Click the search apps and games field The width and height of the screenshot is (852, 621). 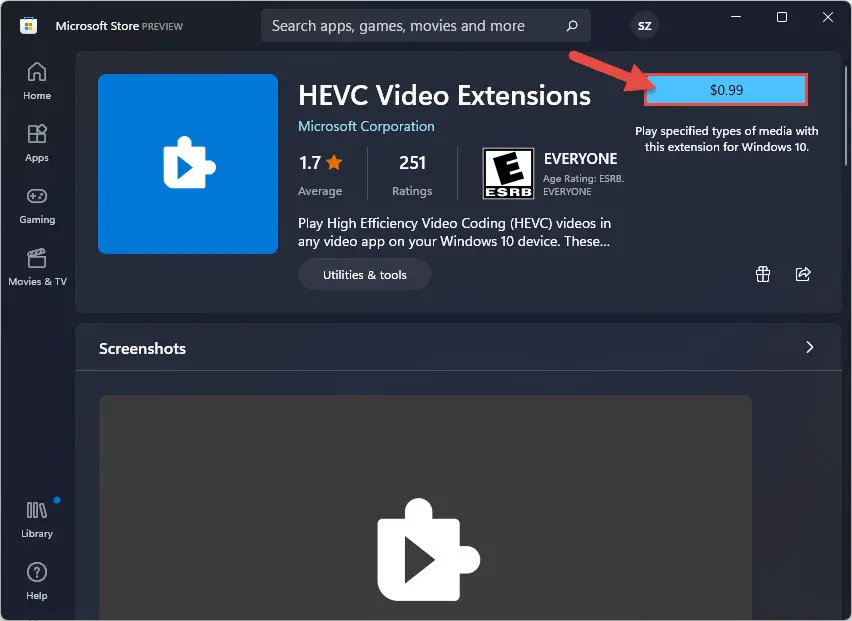click(x=425, y=26)
